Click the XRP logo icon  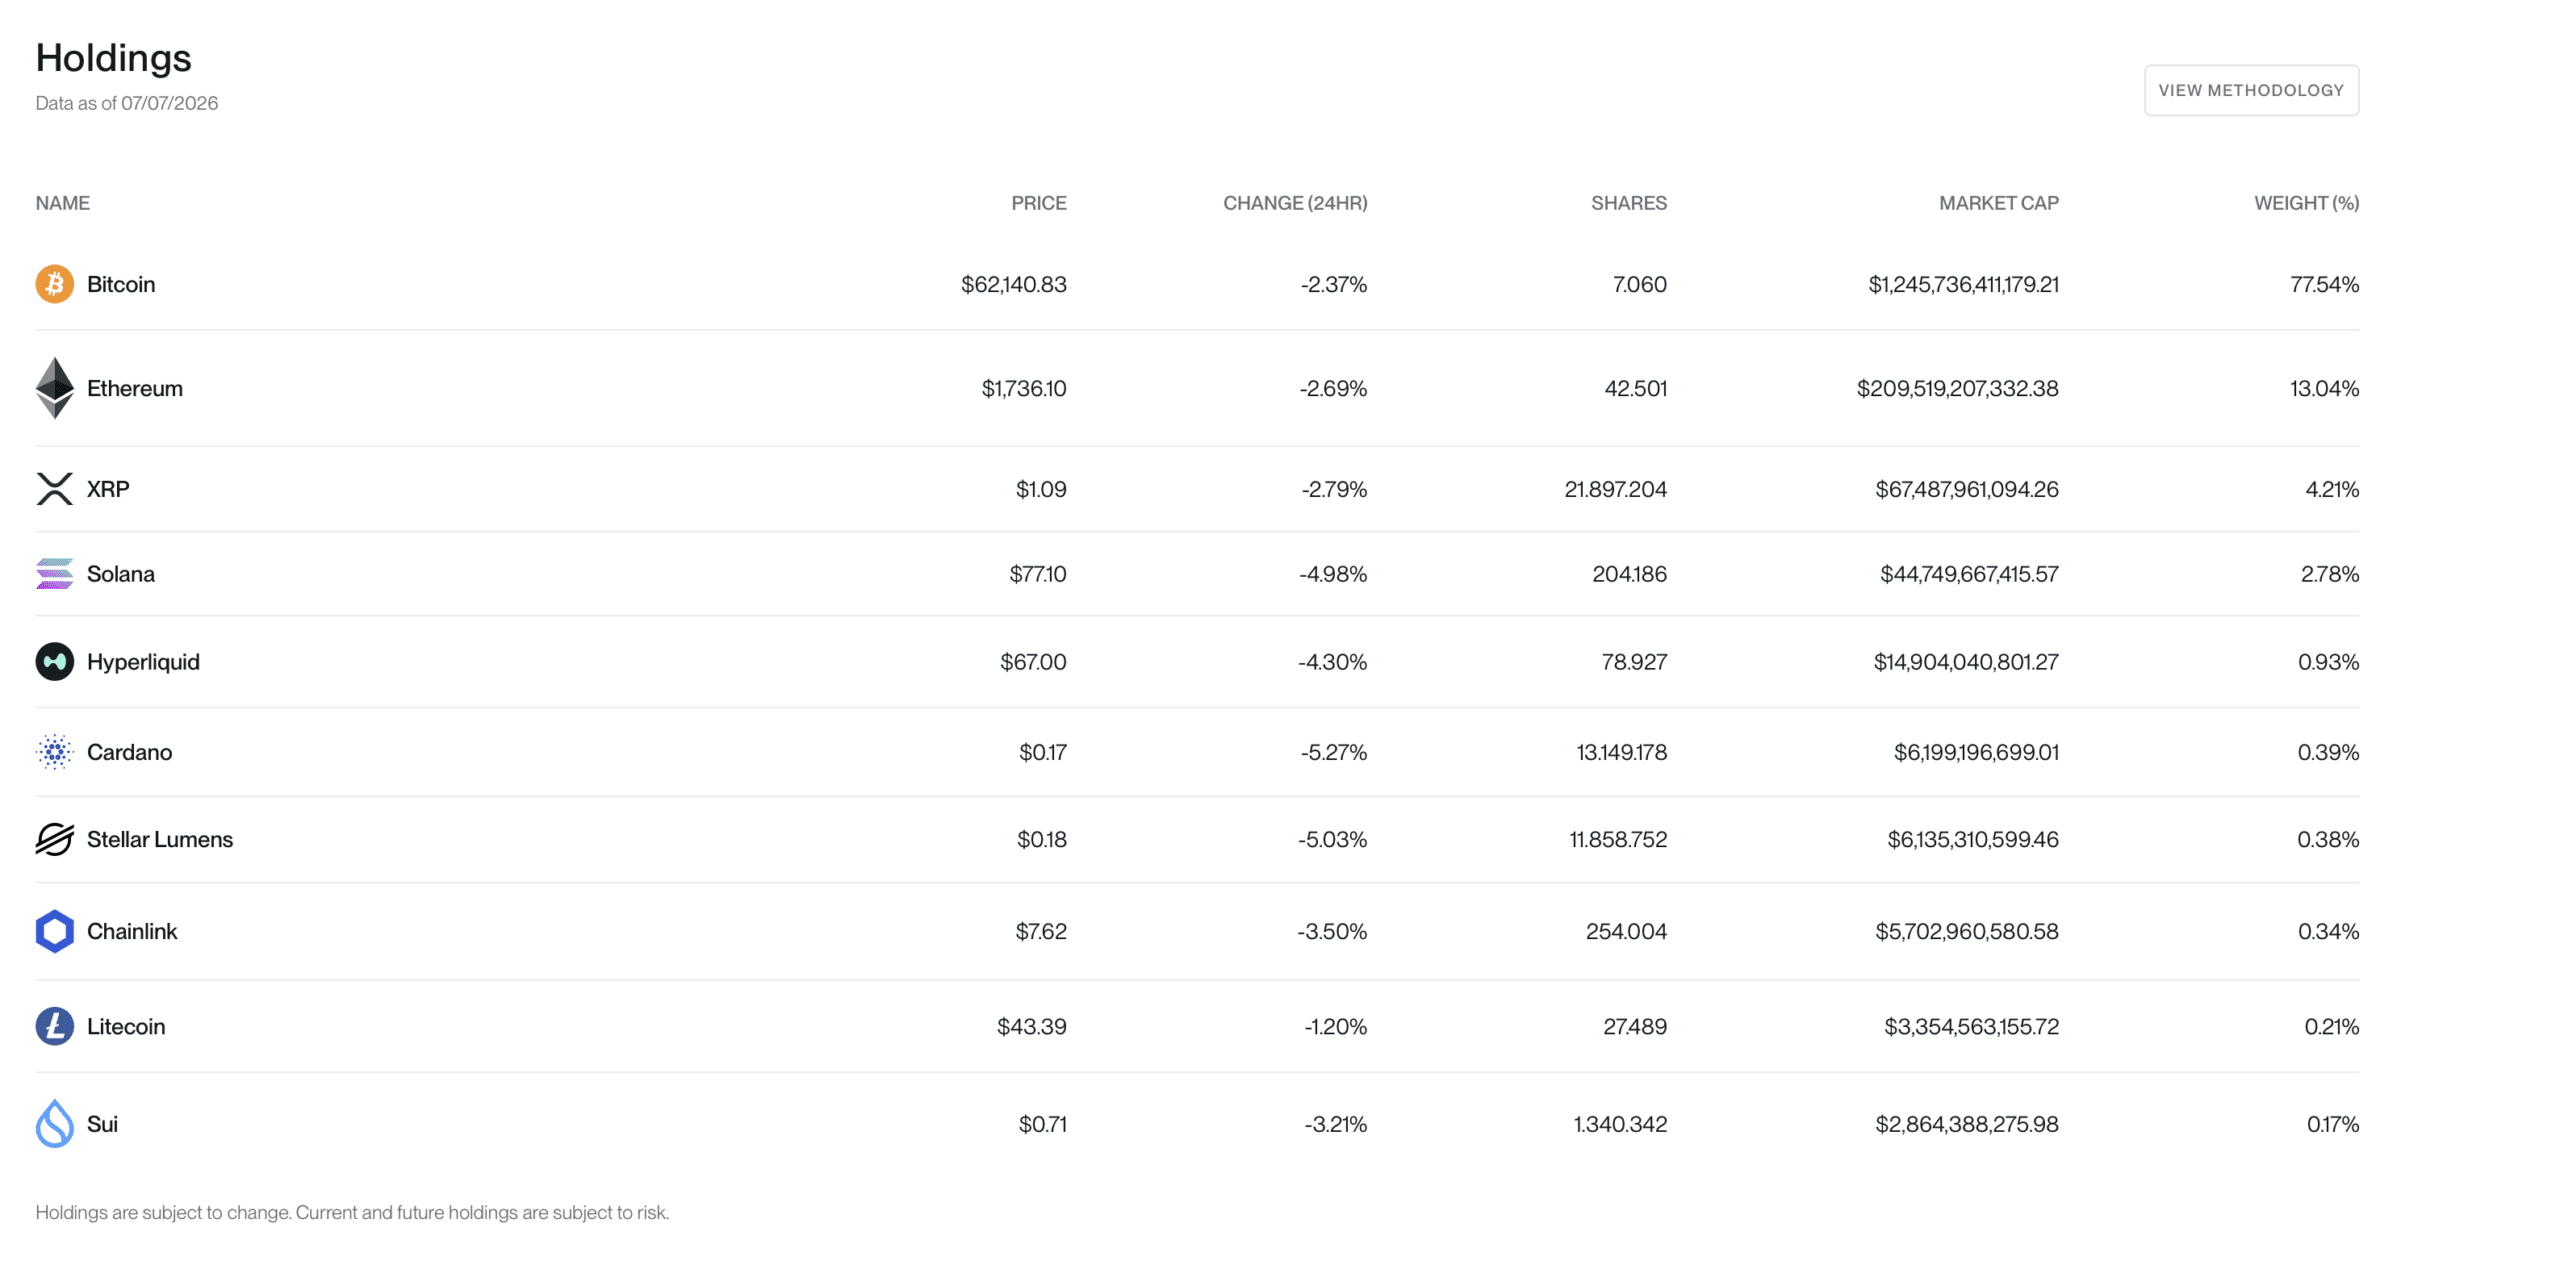[x=55, y=489]
